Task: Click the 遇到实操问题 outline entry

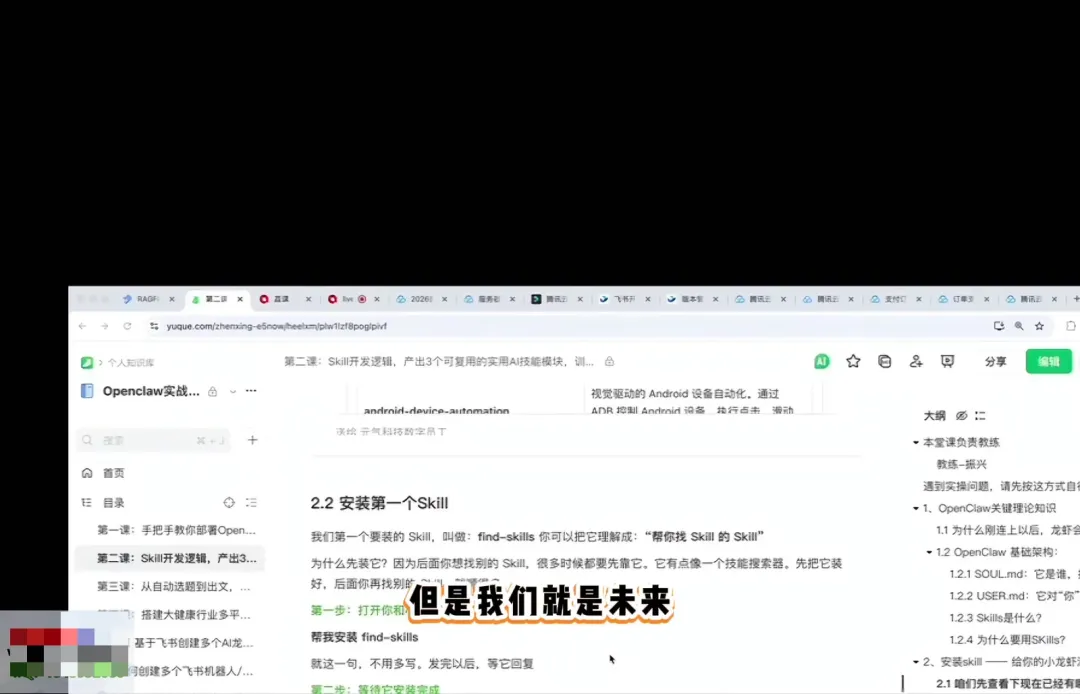Action: click(x=1001, y=487)
